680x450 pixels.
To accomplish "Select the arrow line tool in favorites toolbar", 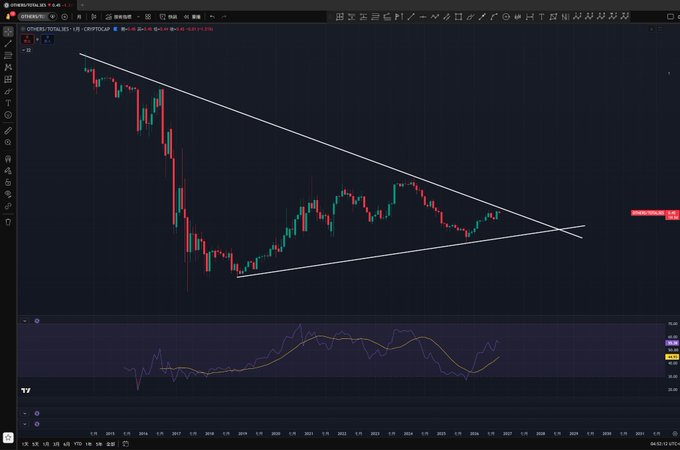I will (x=482, y=16).
